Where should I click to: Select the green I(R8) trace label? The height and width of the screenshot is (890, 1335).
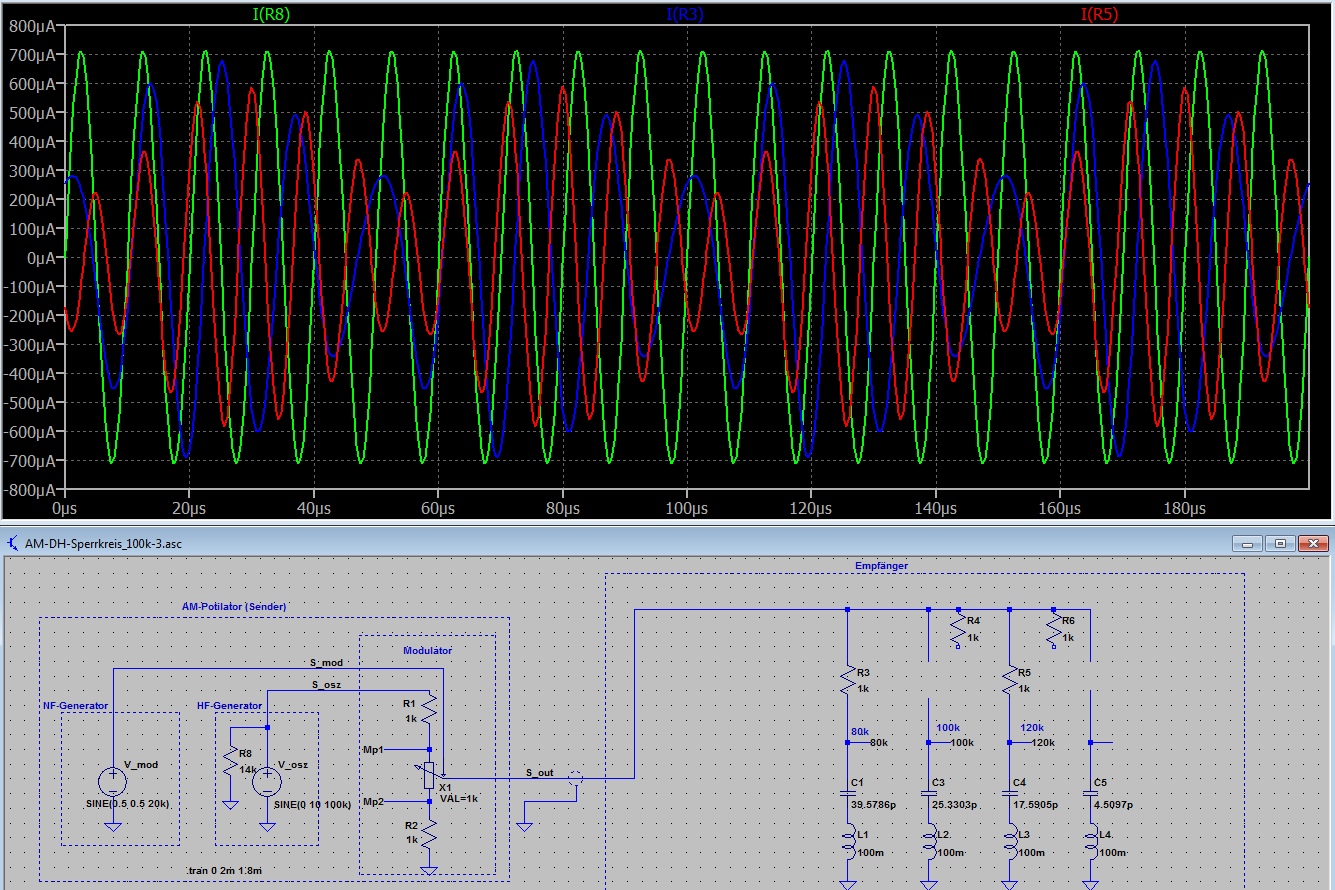[270, 14]
